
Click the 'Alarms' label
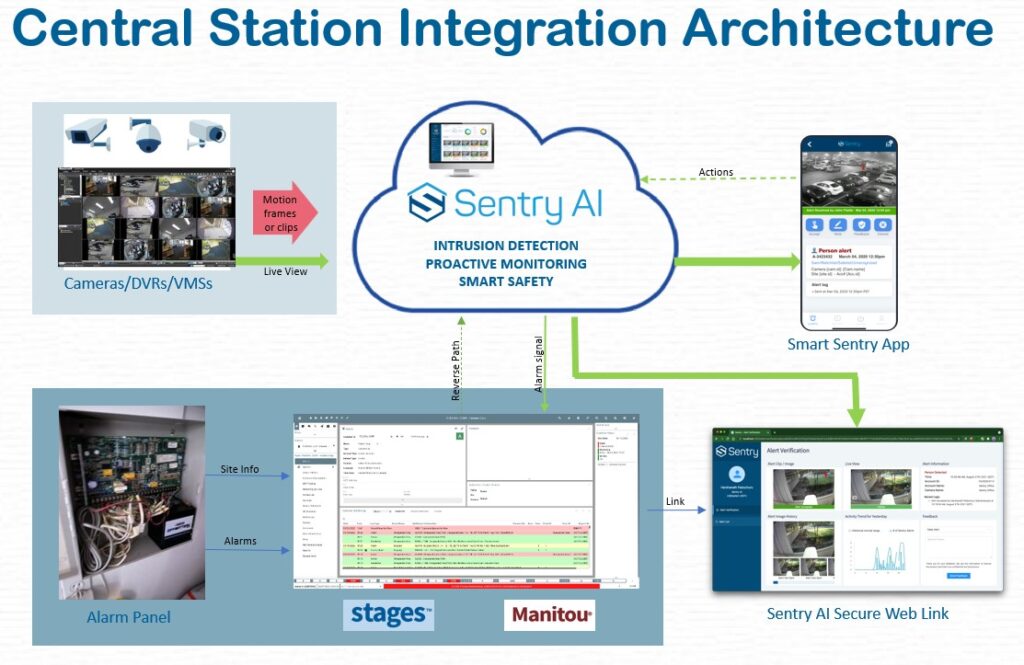(x=240, y=541)
